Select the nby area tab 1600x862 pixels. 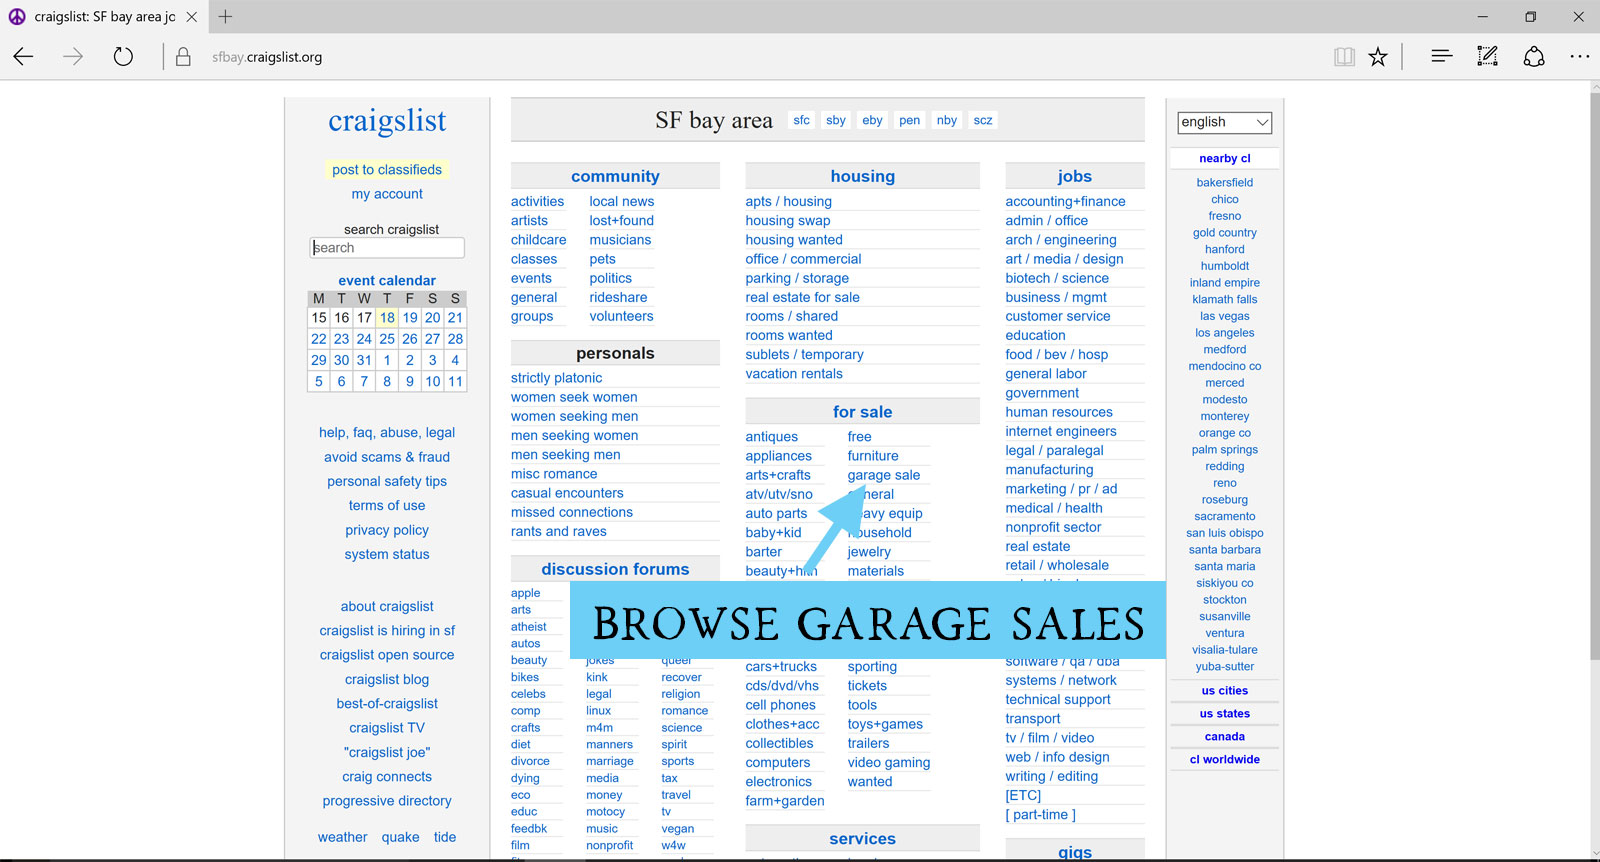(x=947, y=120)
